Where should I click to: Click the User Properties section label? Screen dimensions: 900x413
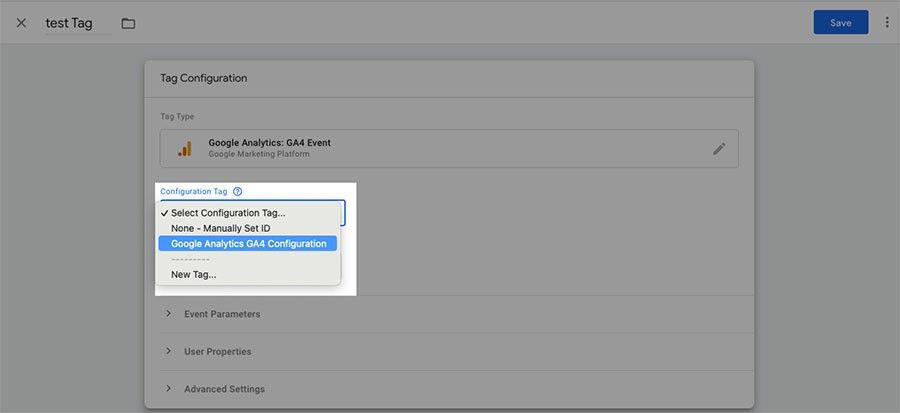[x=218, y=352]
